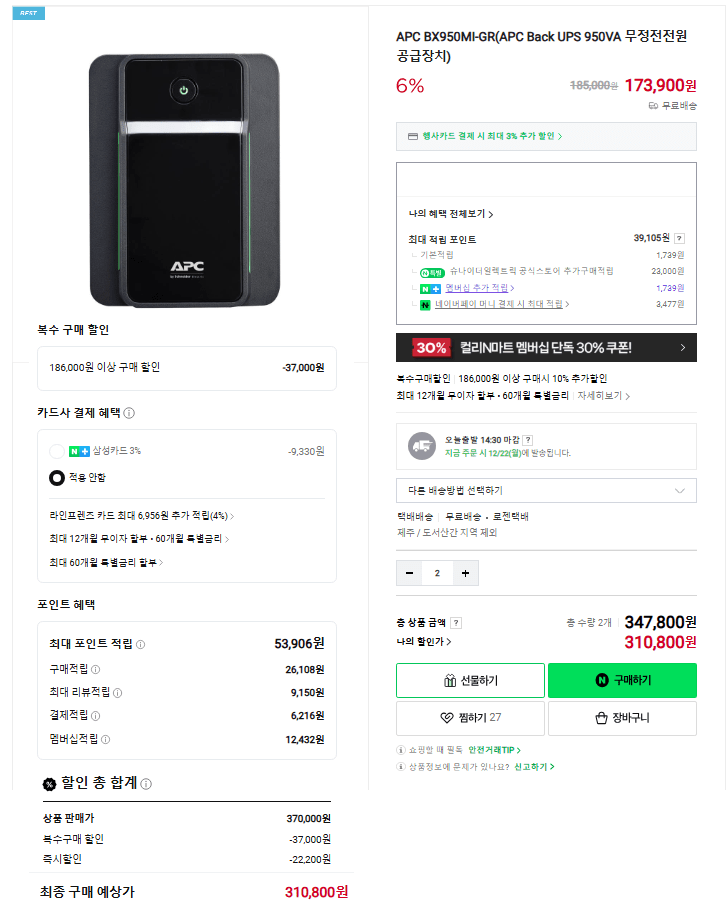The image size is (727, 918).
Task: Click the green Naver Pay N icon on 구매하기
Action: click(x=602, y=678)
